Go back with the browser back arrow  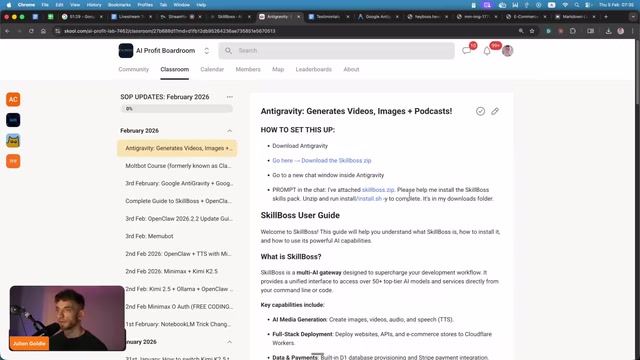[7, 31]
